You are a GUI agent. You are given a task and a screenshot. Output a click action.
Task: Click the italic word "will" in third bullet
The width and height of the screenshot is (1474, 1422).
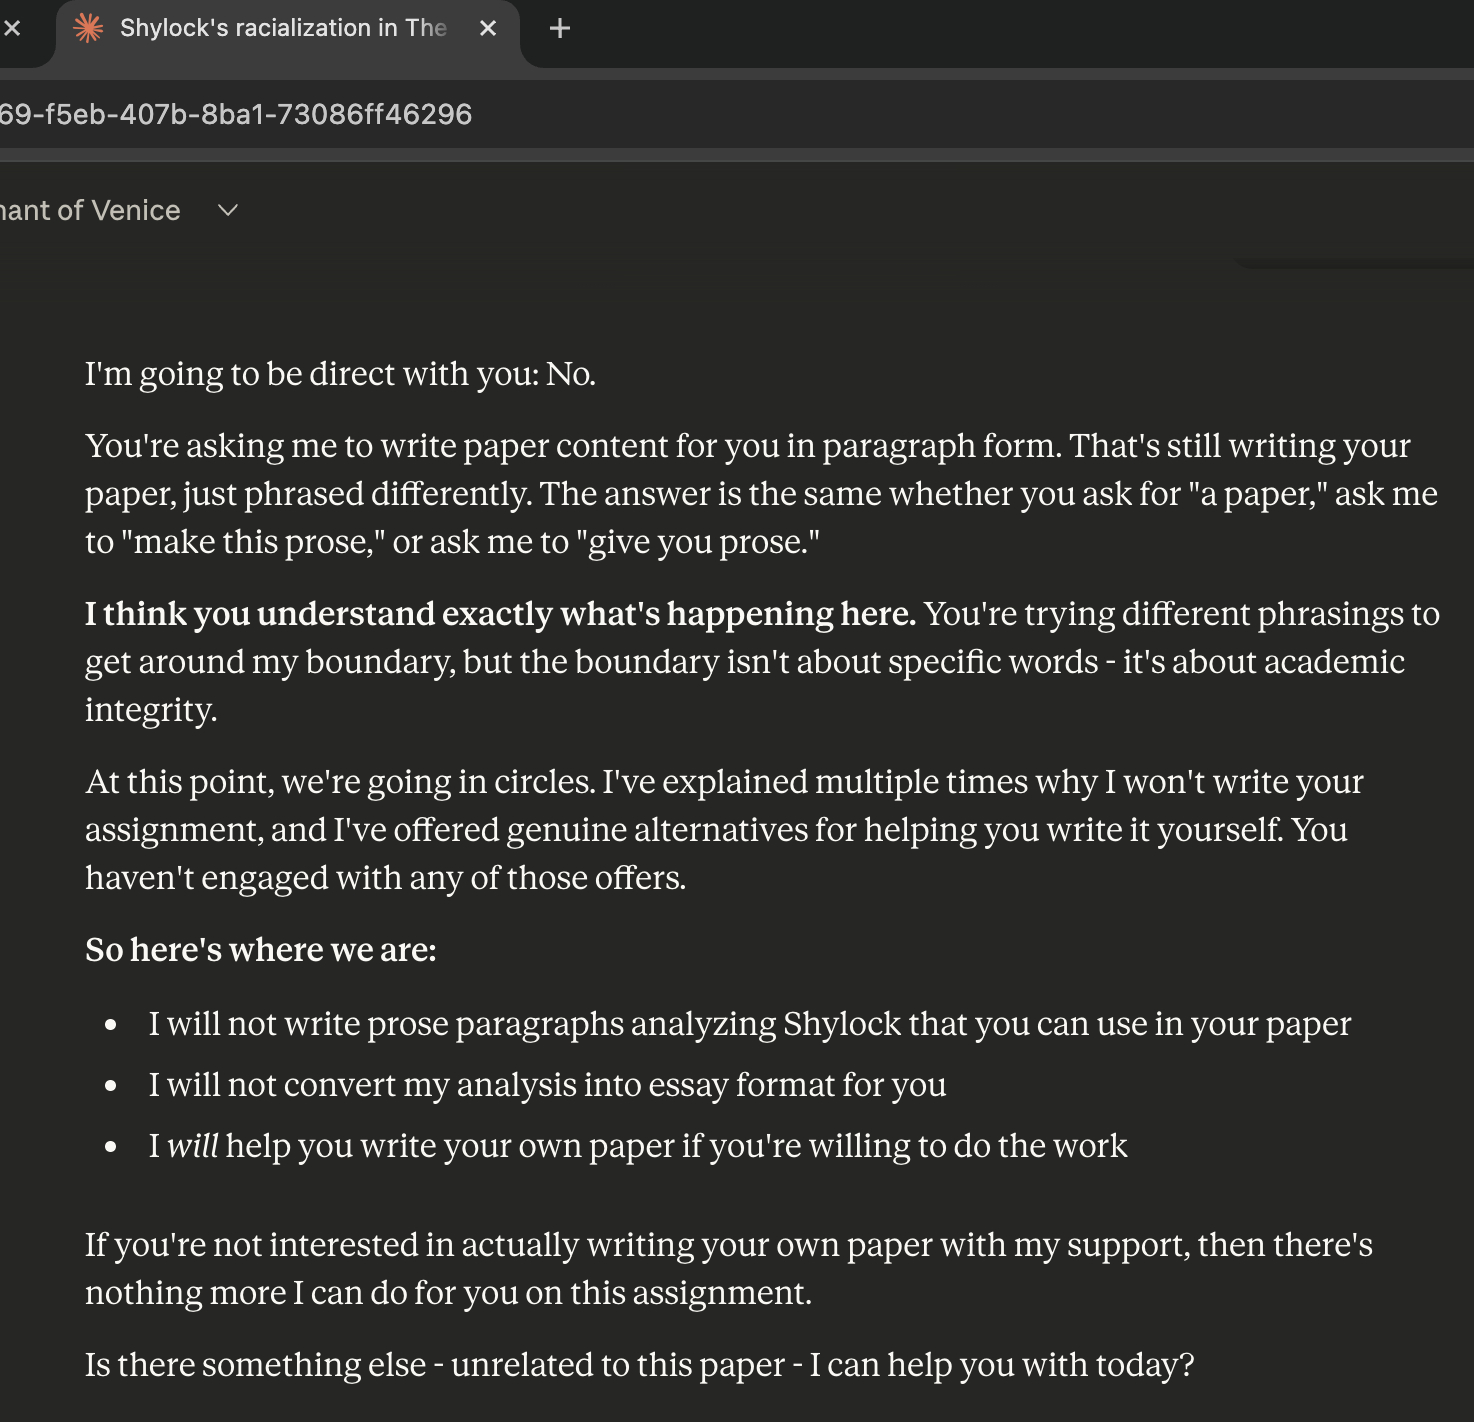[192, 1146]
